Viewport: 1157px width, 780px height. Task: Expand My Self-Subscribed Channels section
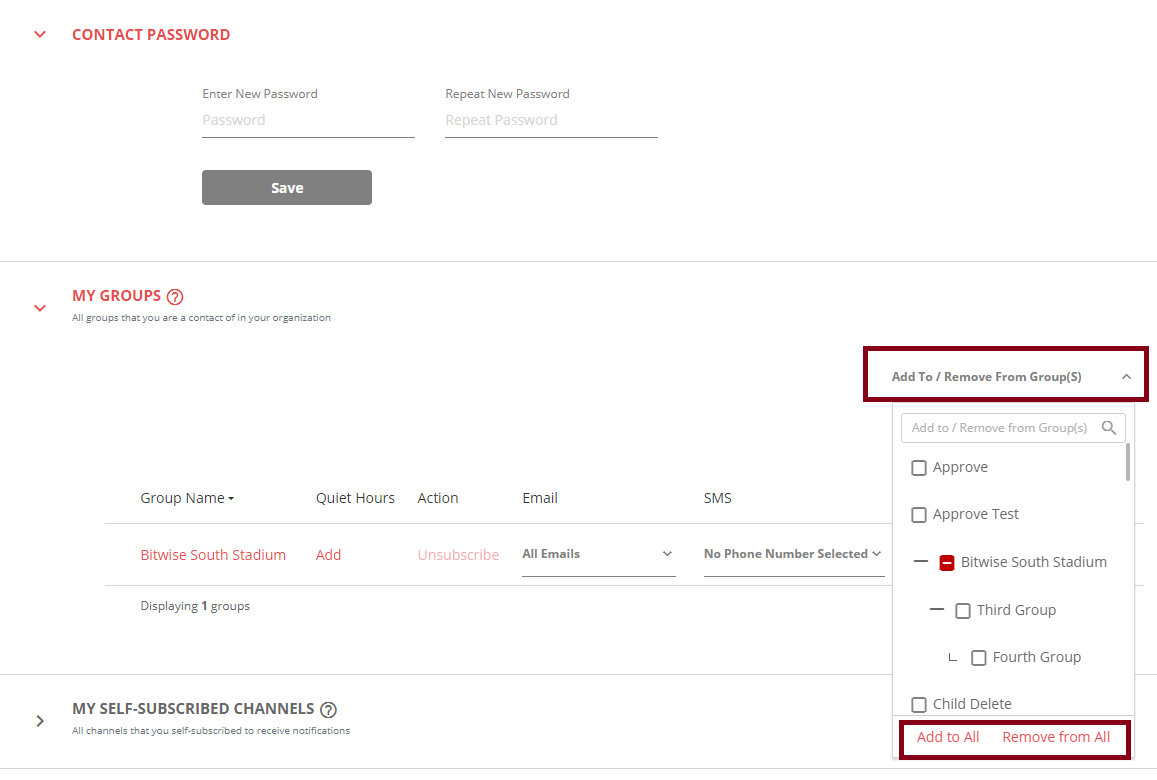tap(40, 721)
